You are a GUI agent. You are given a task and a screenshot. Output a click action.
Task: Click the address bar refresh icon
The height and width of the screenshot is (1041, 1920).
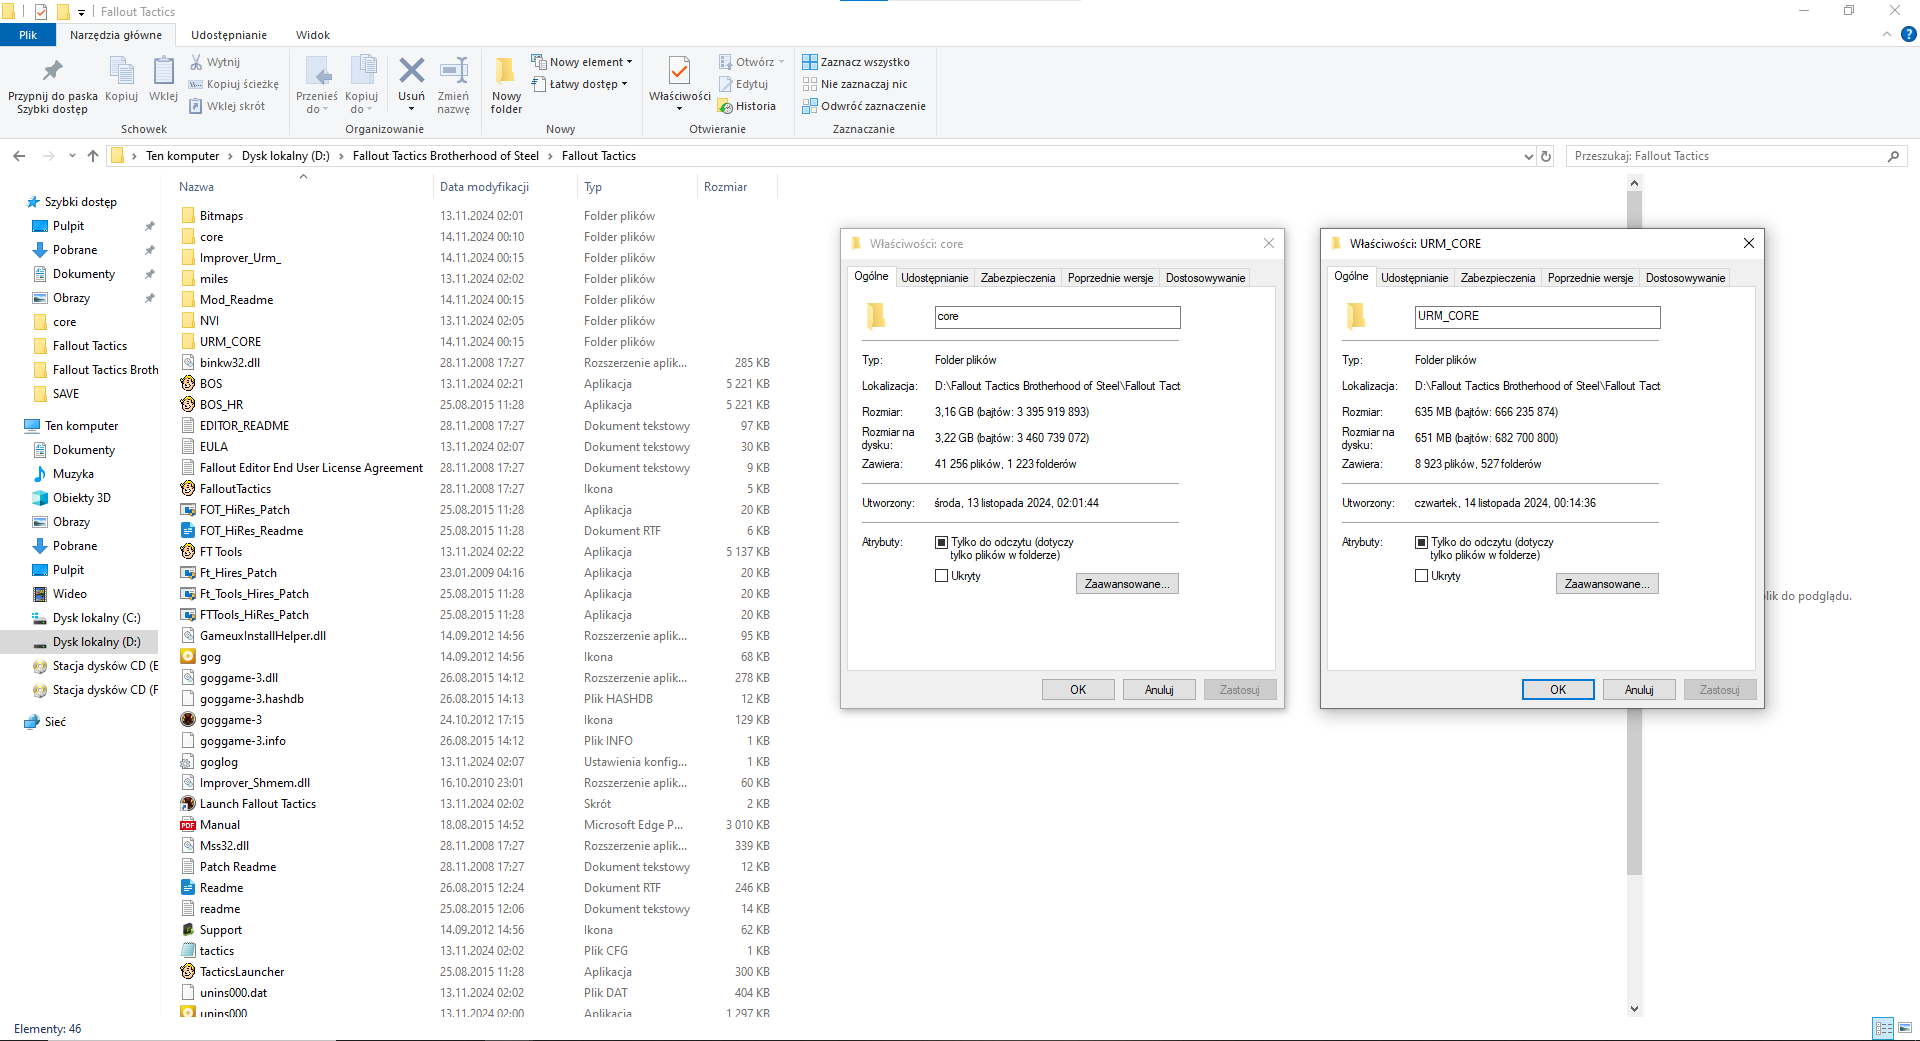click(x=1546, y=156)
